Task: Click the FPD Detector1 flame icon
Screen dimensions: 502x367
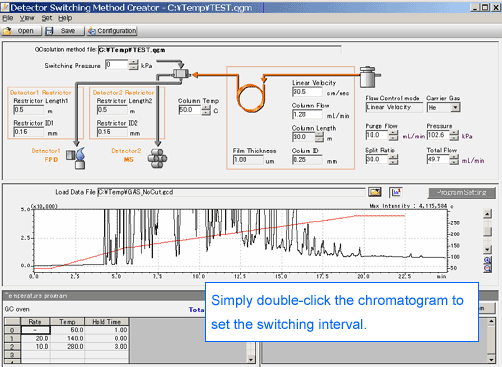Action: pyautogui.click(x=76, y=158)
